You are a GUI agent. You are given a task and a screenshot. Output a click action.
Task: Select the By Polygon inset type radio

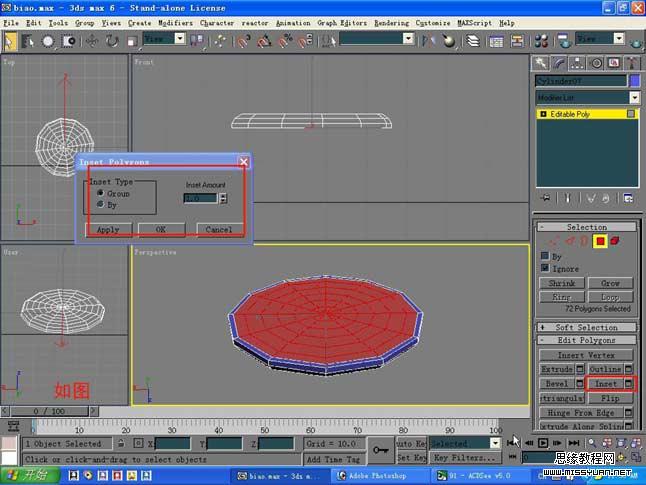100,204
